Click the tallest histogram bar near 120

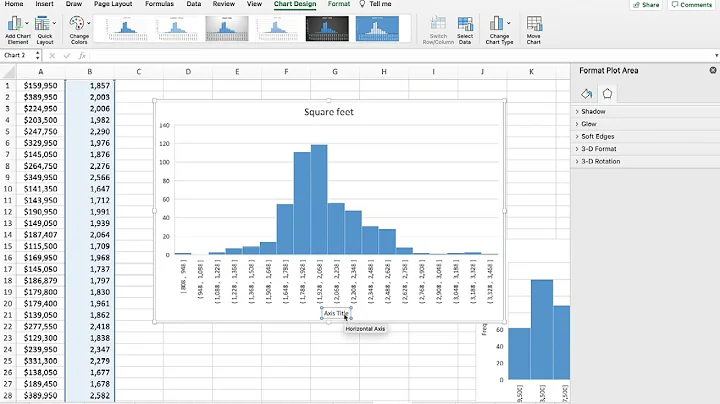319,200
